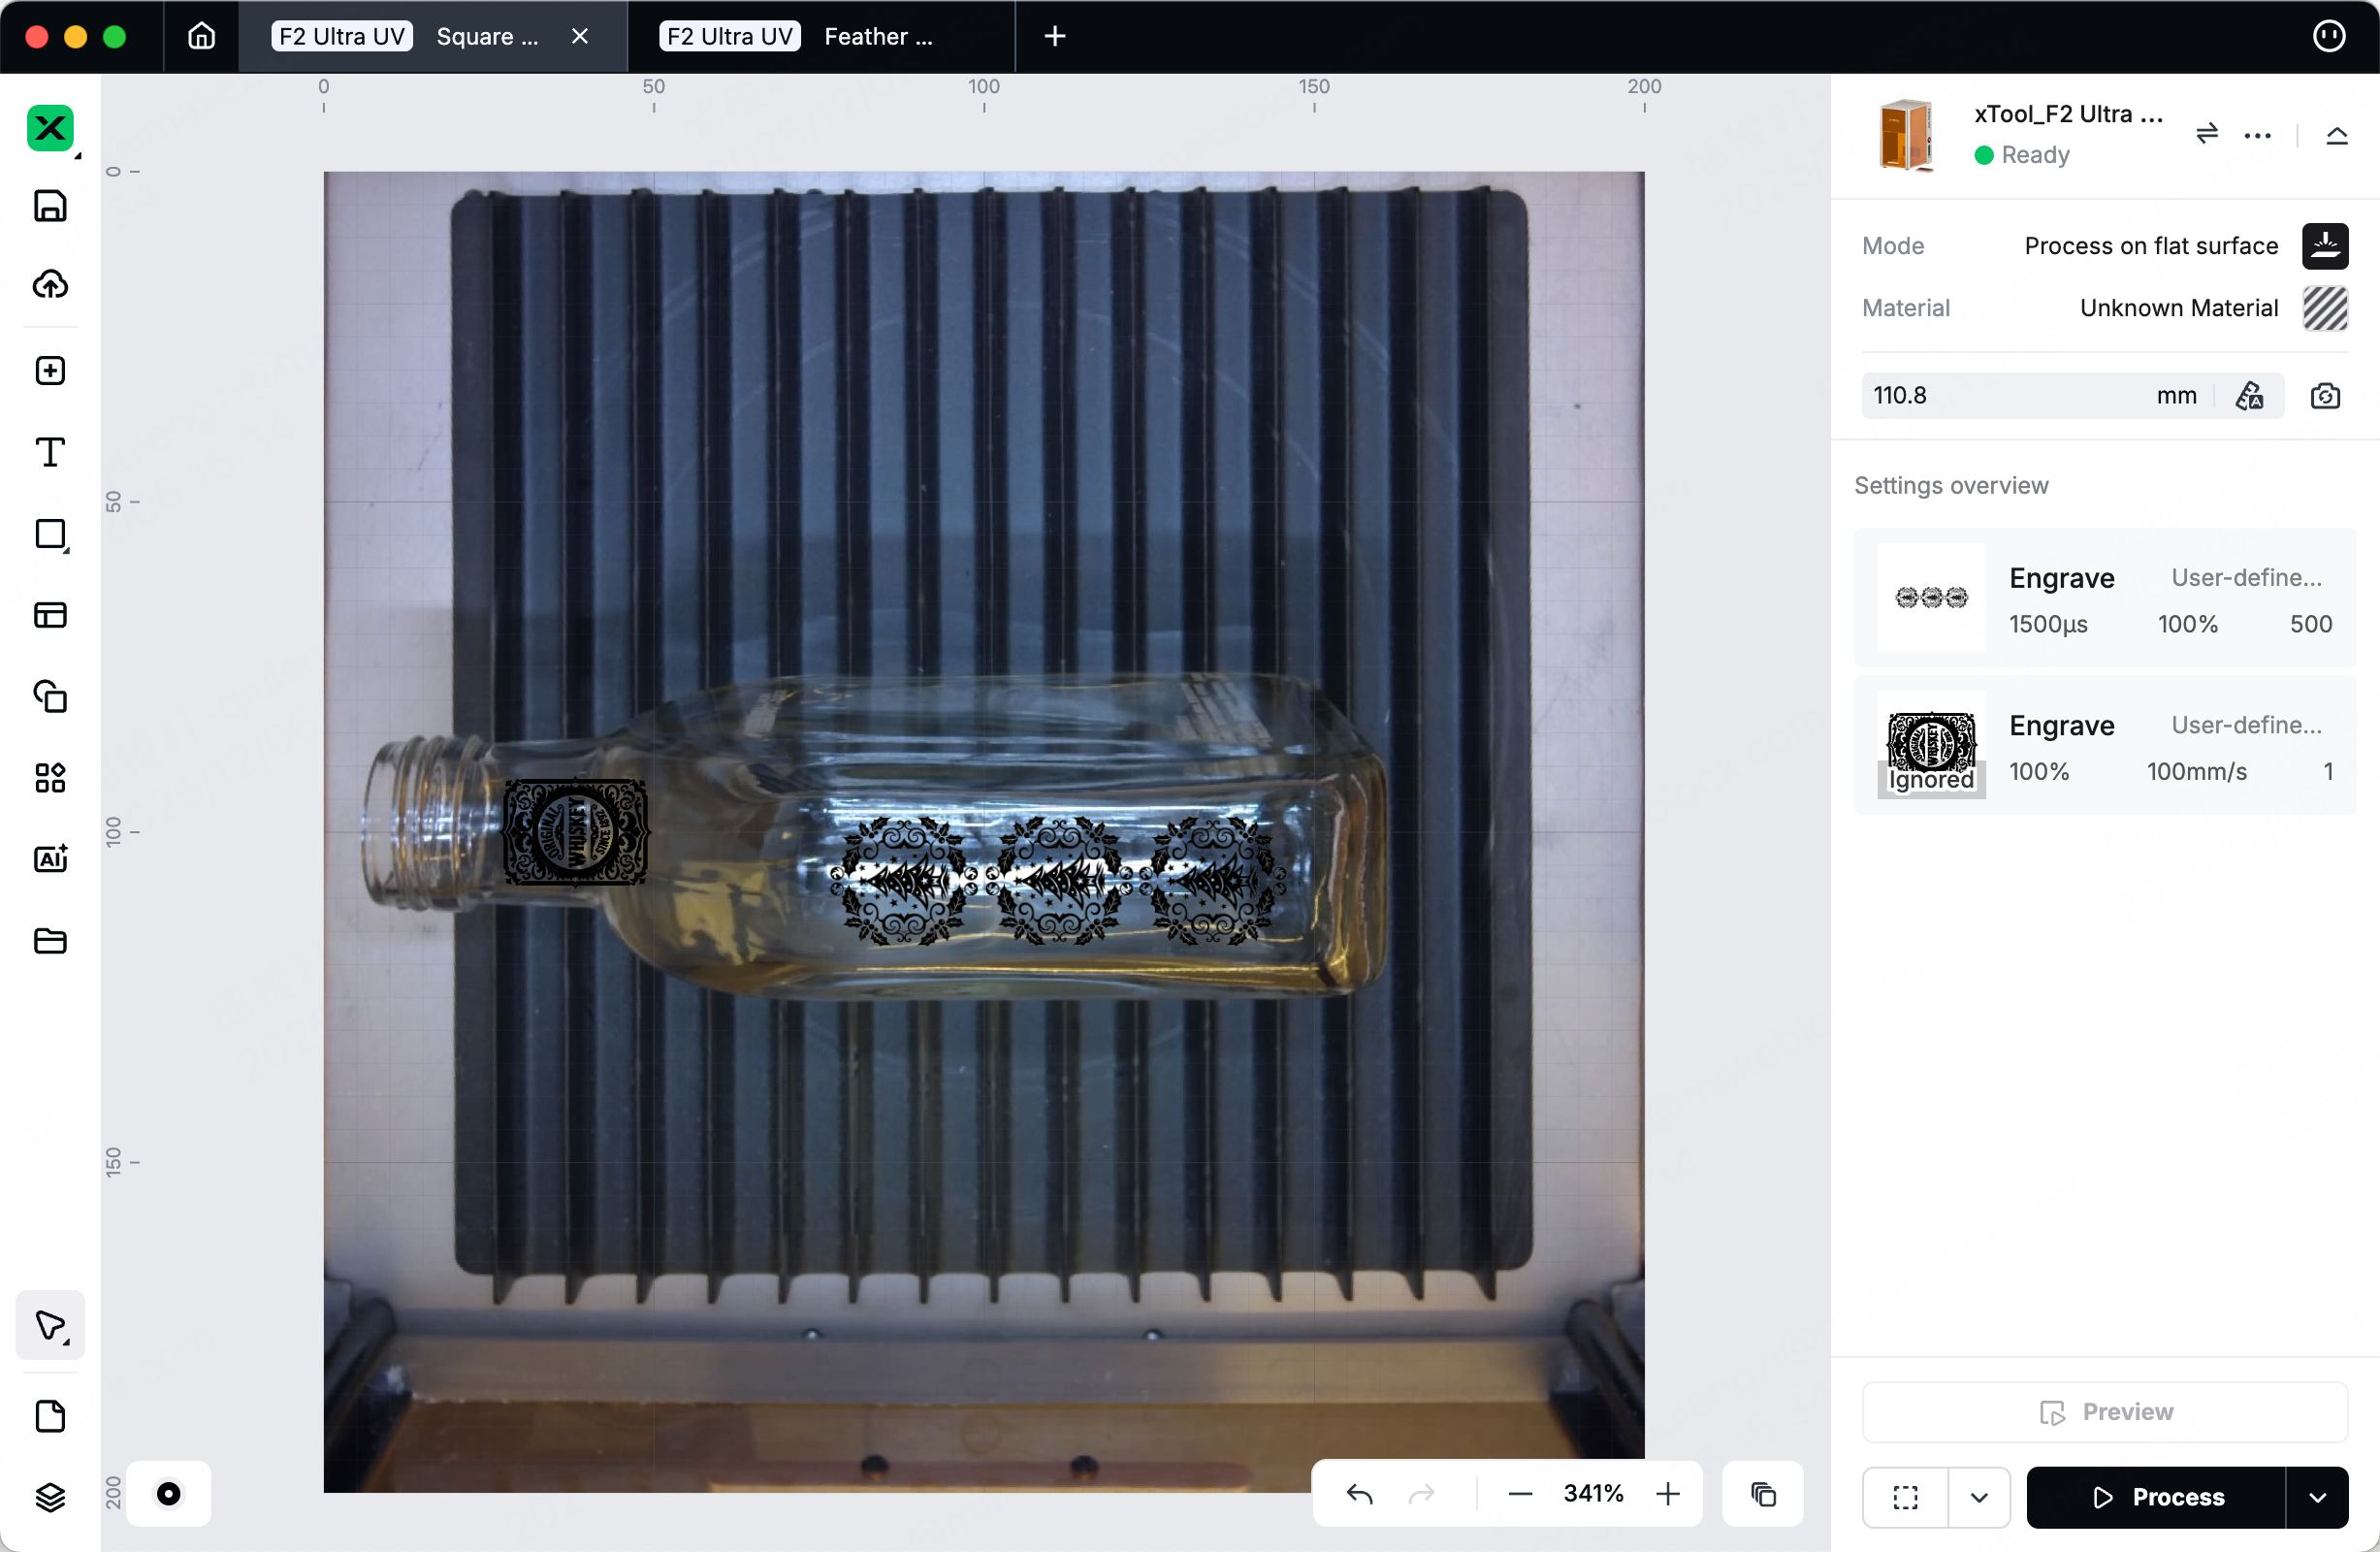Image resolution: width=2380 pixels, height=1552 pixels.
Task: Open the Layers panel icon
Action: (x=50, y=1496)
